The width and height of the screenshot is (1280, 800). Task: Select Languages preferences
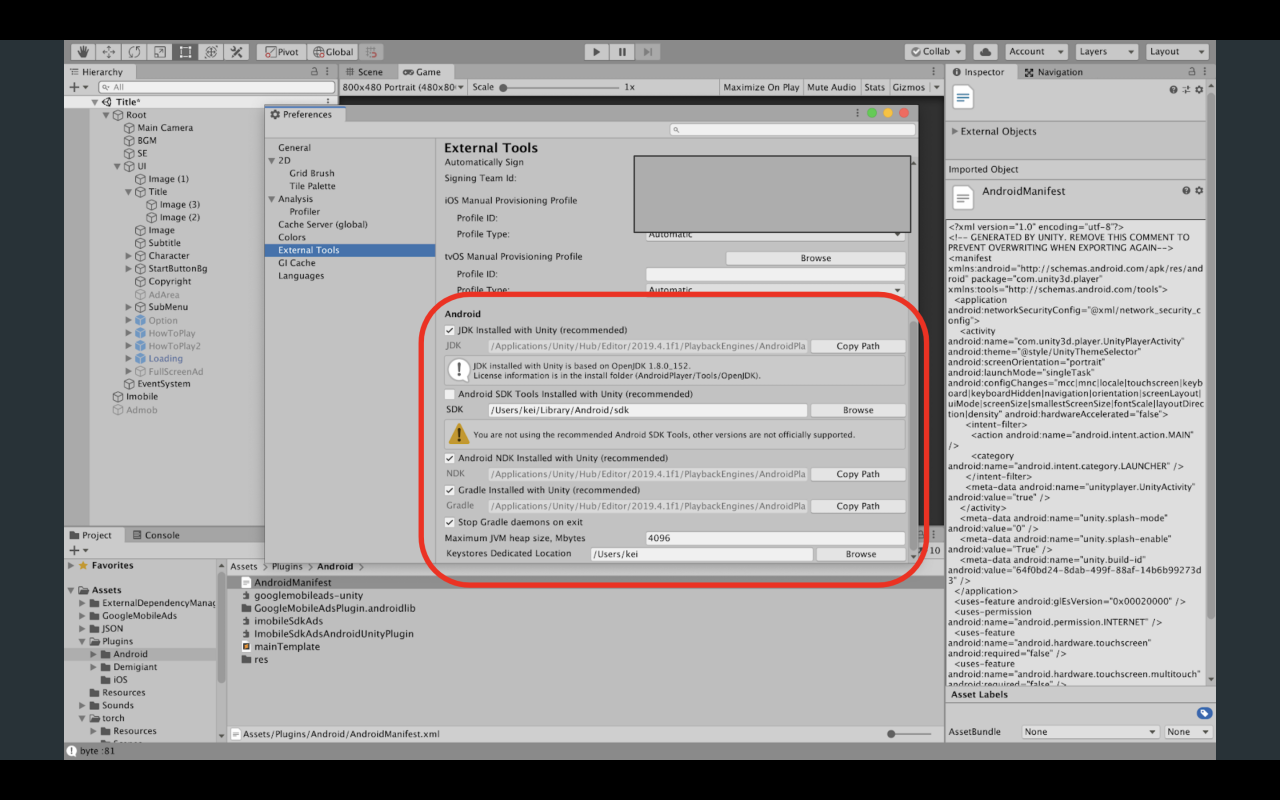301,276
